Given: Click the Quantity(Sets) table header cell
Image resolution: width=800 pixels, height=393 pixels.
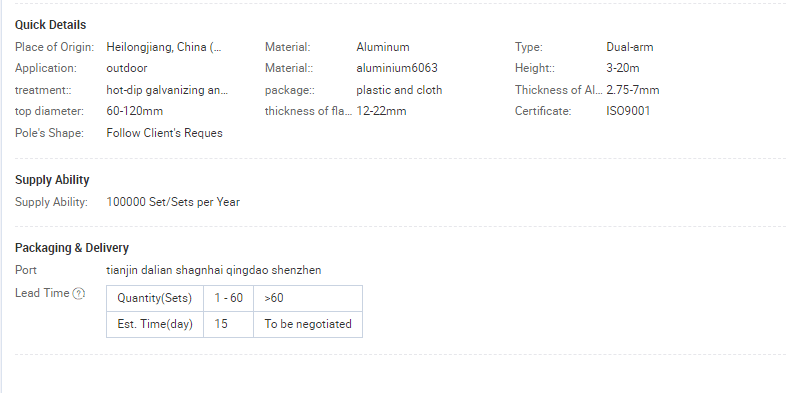Looking at the screenshot, I should pyautogui.click(x=155, y=298).
